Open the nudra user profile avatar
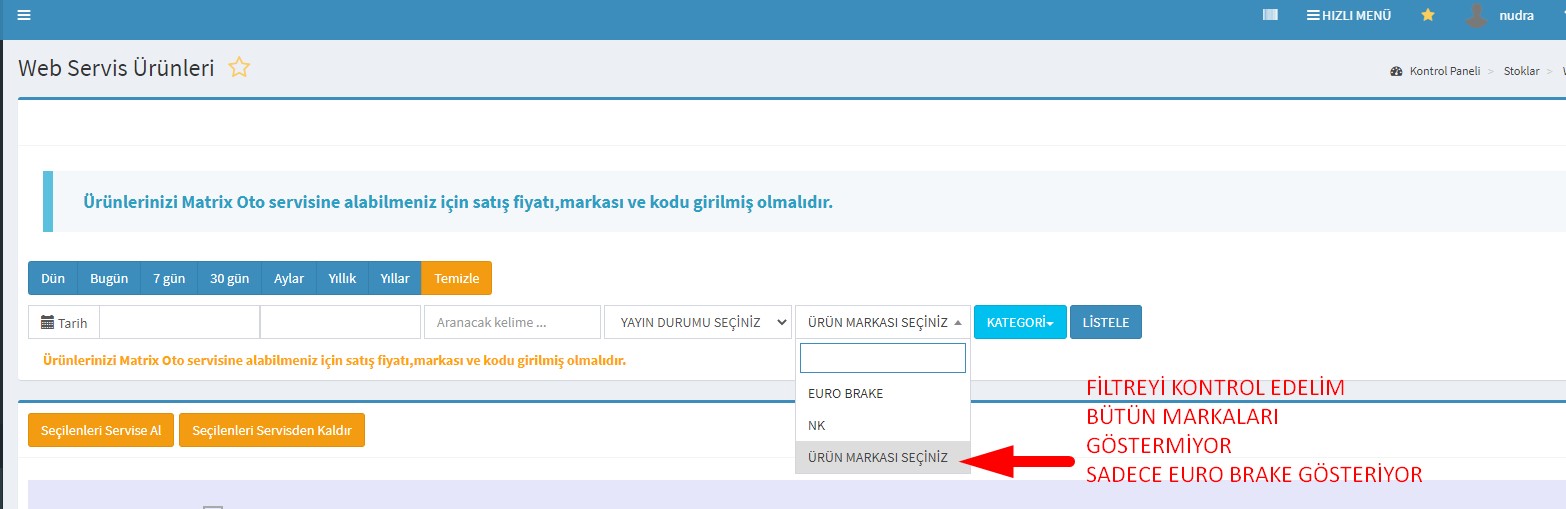The image size is (1566, 509). click(x=1476, y=15)
